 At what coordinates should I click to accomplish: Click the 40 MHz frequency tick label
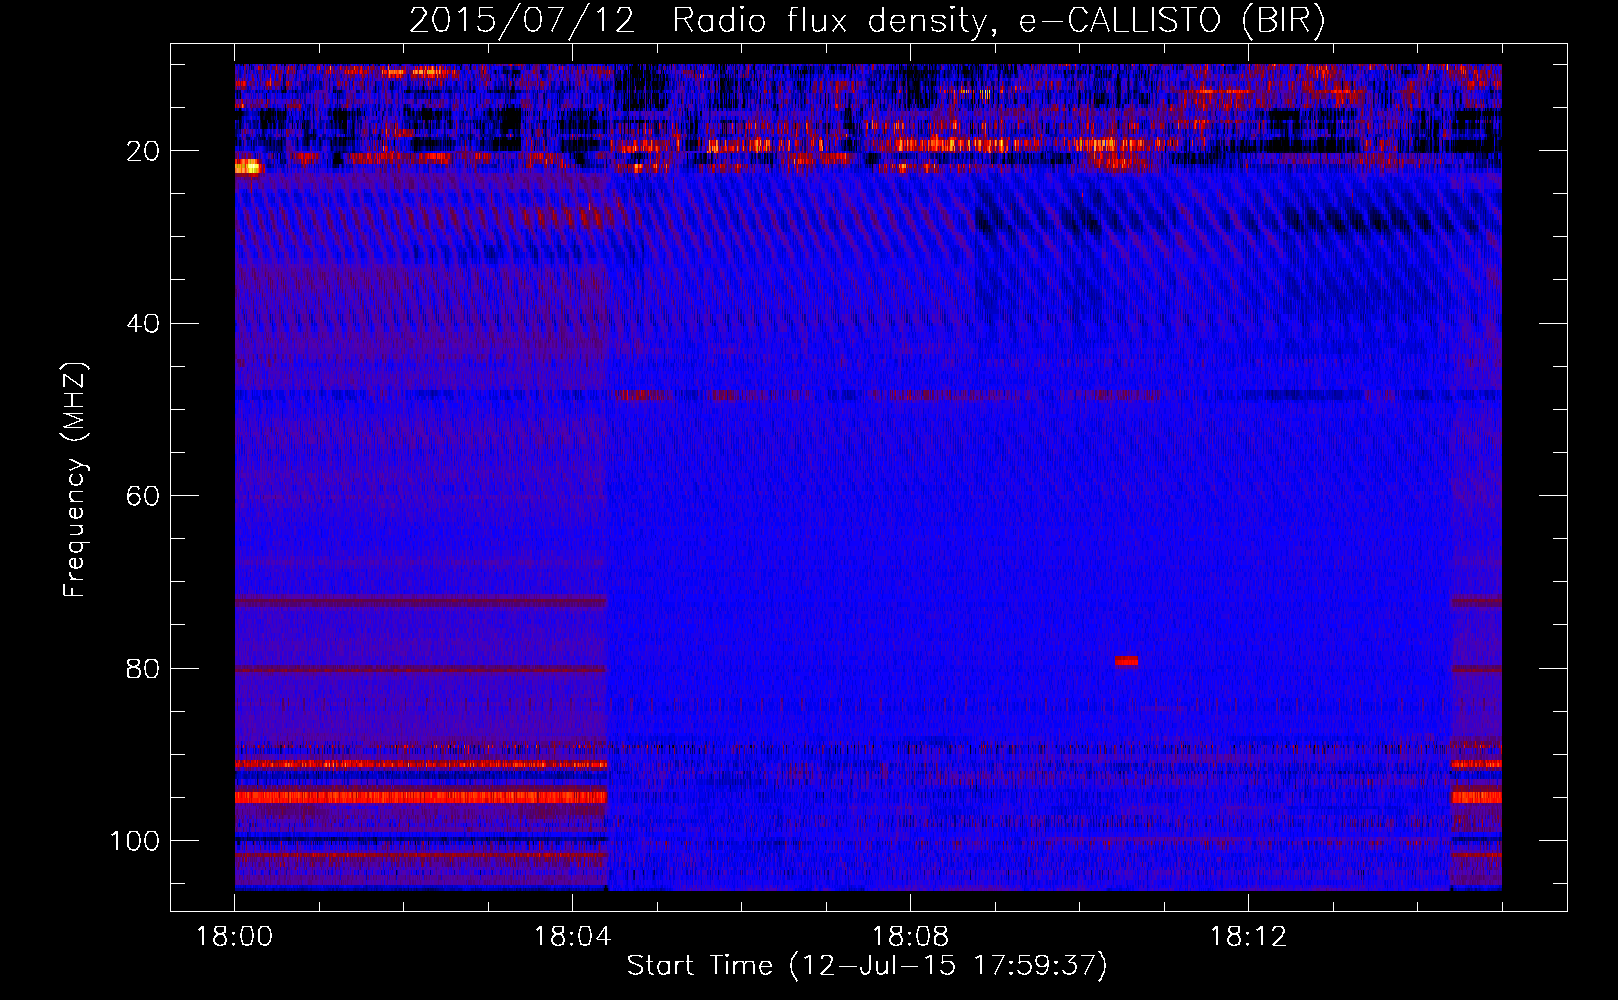(143, 323)
